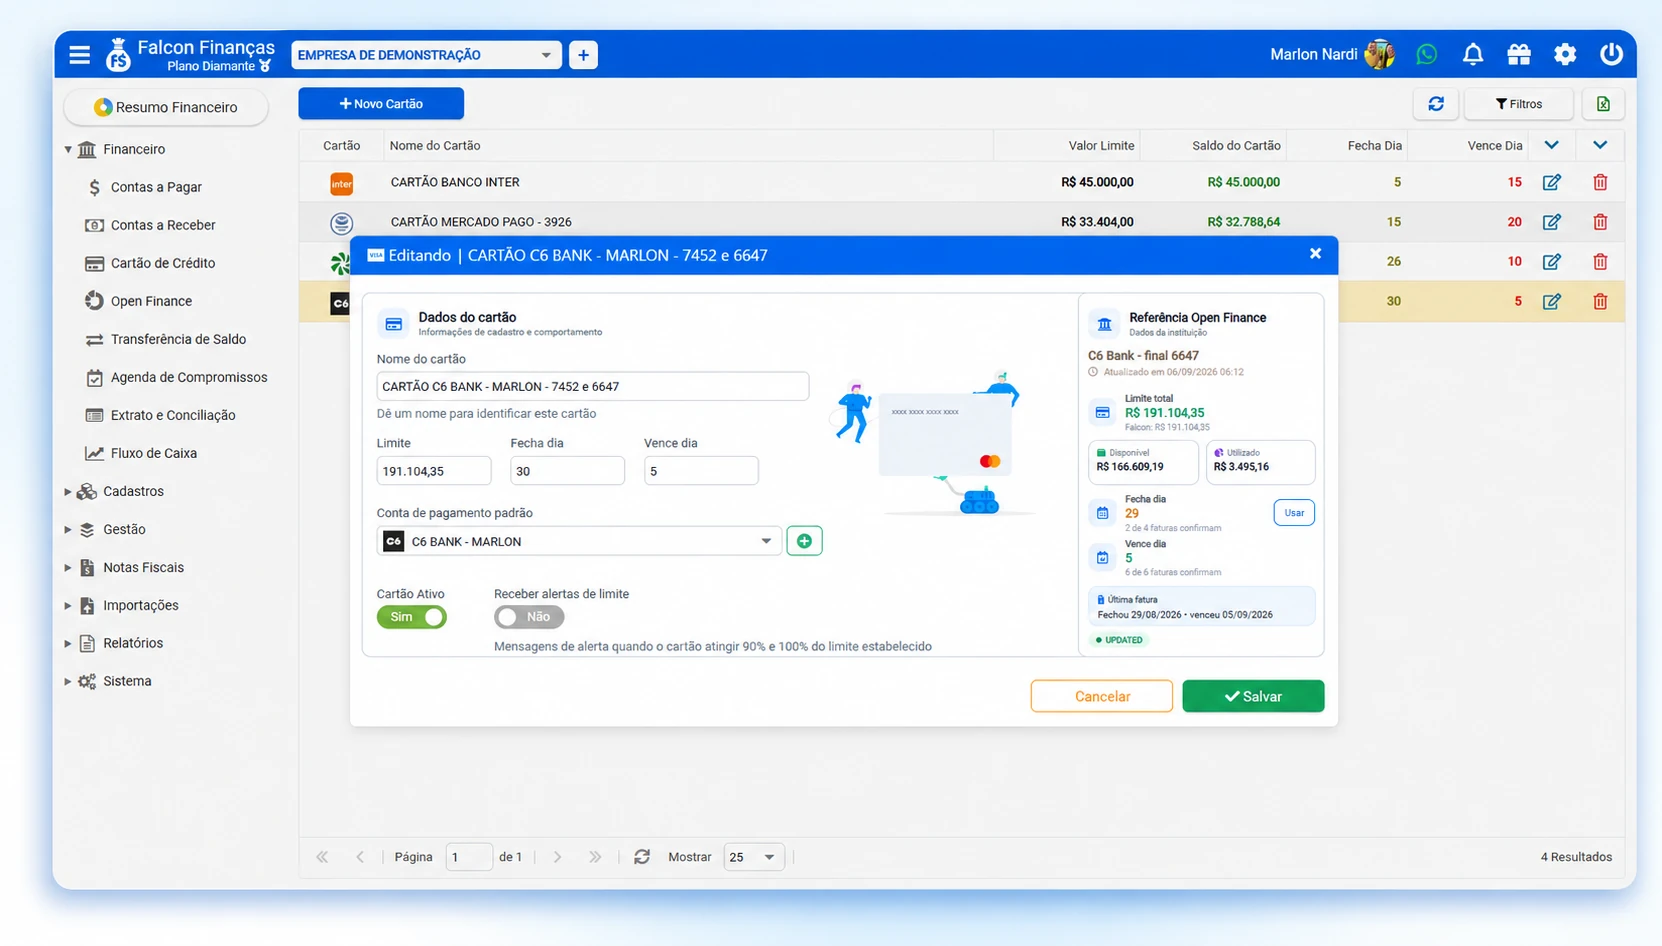Expand the Relatórios section
Viewport: 1662px width, 946px height.
(x=68, y=643)
